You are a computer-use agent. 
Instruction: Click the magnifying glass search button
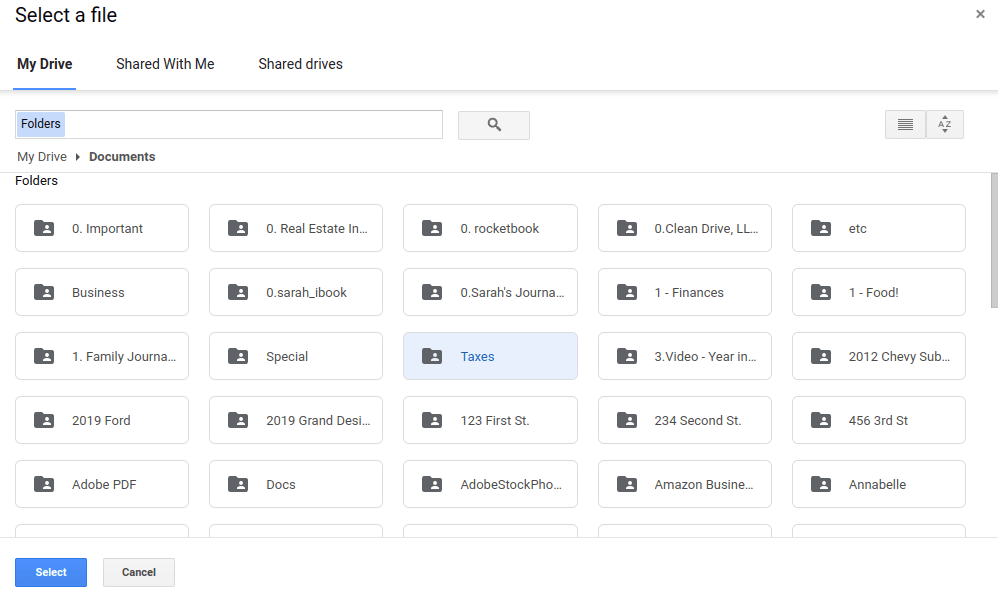tap(494, 125)
